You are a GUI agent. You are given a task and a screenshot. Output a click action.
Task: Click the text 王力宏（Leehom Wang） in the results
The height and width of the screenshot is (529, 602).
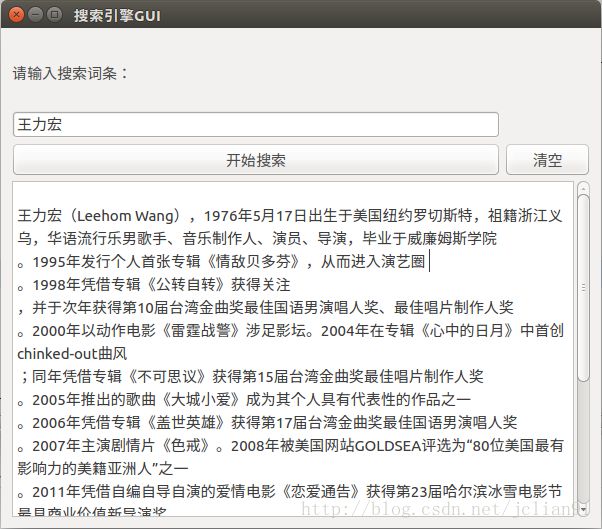[x=99, y=216]
